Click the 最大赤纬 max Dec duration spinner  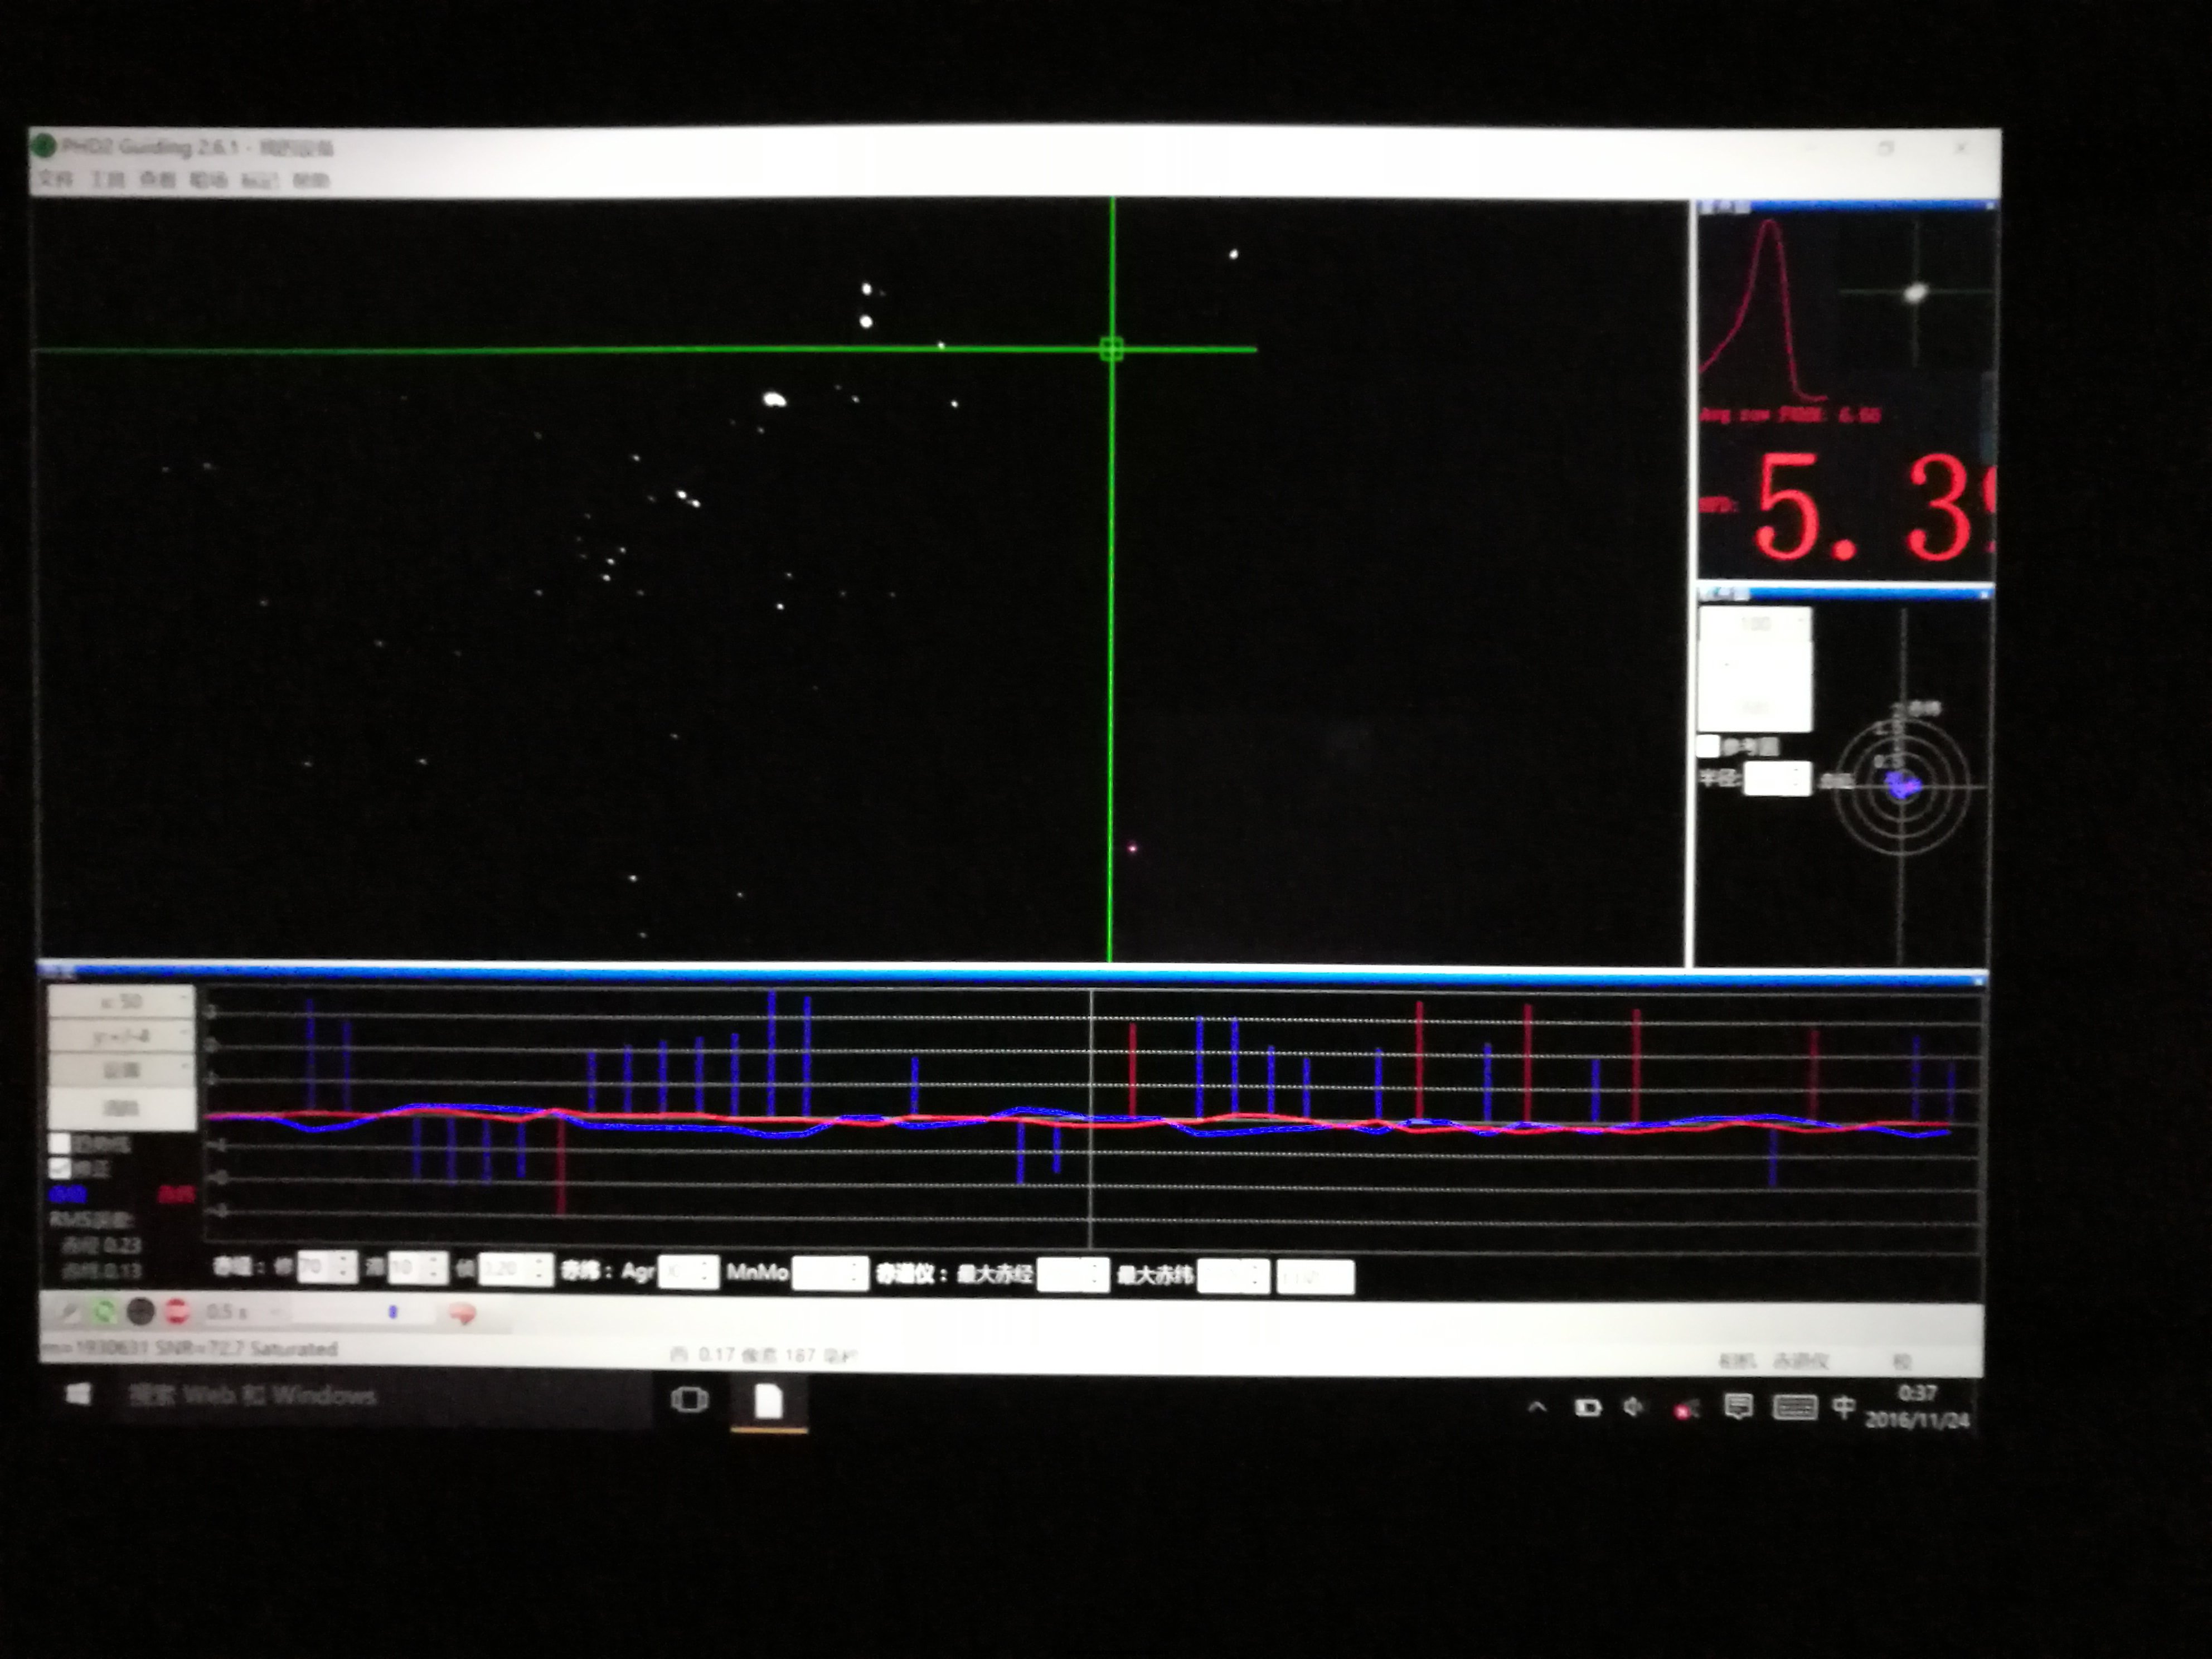pos(1233,1276)
